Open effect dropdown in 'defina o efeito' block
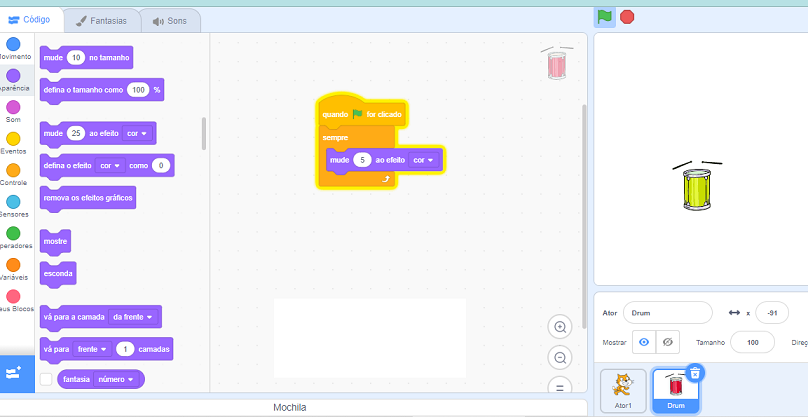The height and width of the screenshot is (417, 808). click(x=110, y=165)
